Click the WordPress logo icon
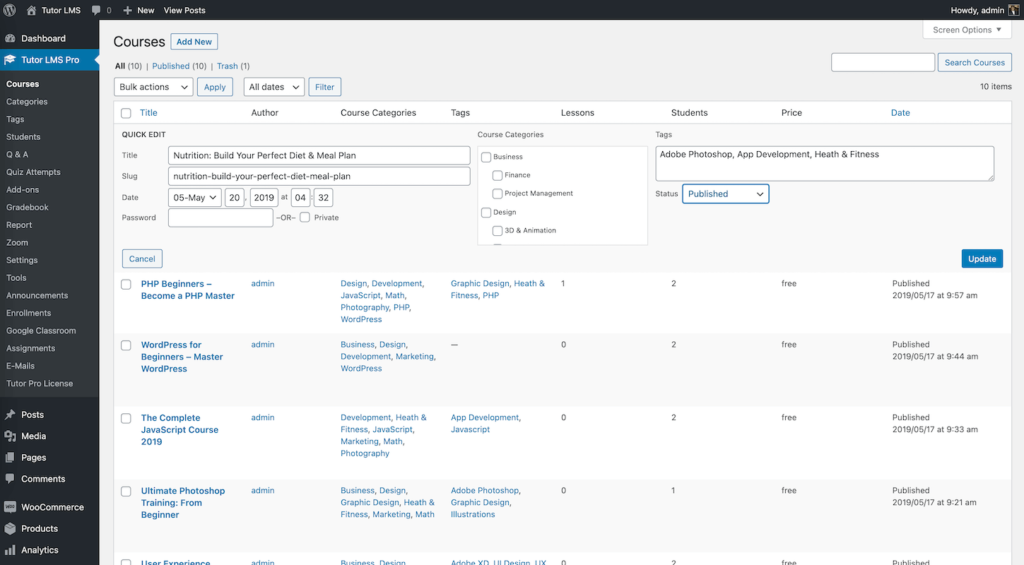Screen dimensions: 1024x565 (x=10, y=10)
